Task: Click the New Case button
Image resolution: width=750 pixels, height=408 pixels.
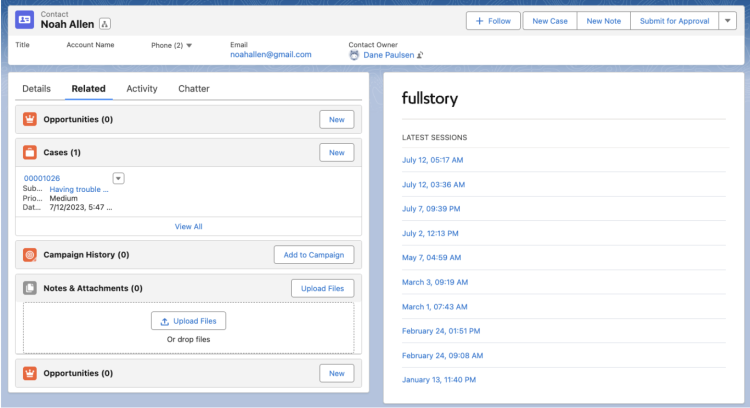Action: pyautogui.click(x=550, y=21)
